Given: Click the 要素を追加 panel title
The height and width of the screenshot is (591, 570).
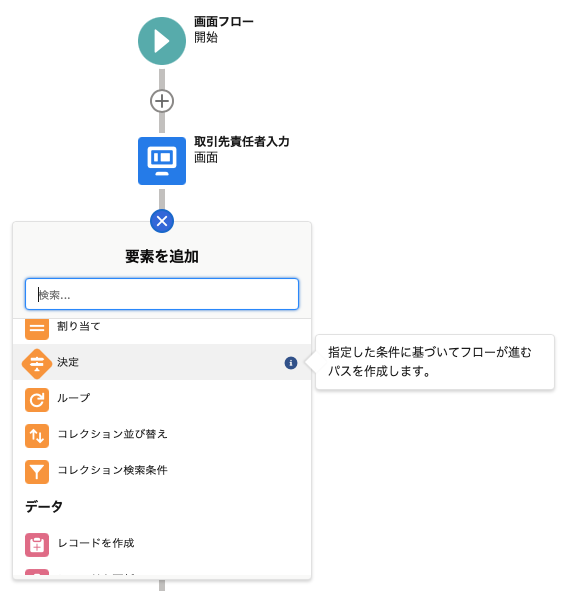Looking at the screenshot, I should click(x=162, y=256).
